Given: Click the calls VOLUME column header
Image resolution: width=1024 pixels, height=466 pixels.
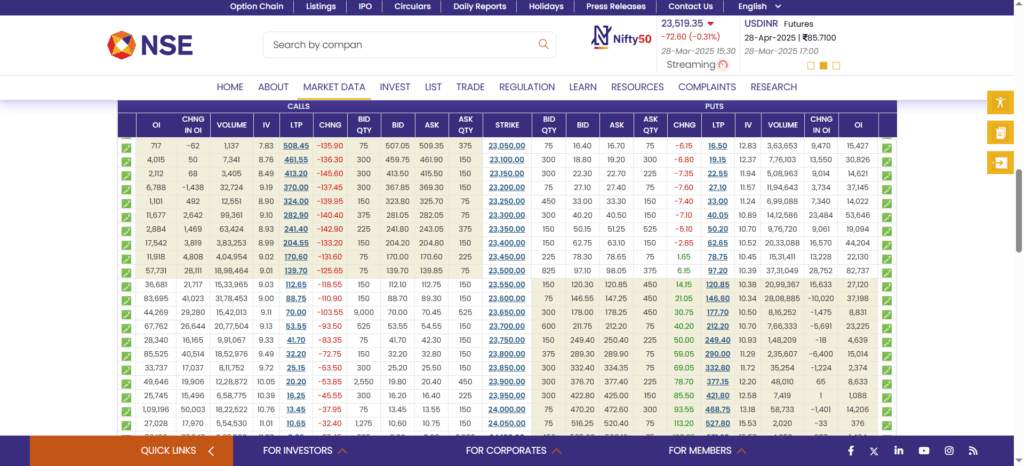Looking at the screenshot, I should pyautogui.click(x=231, y=125).
